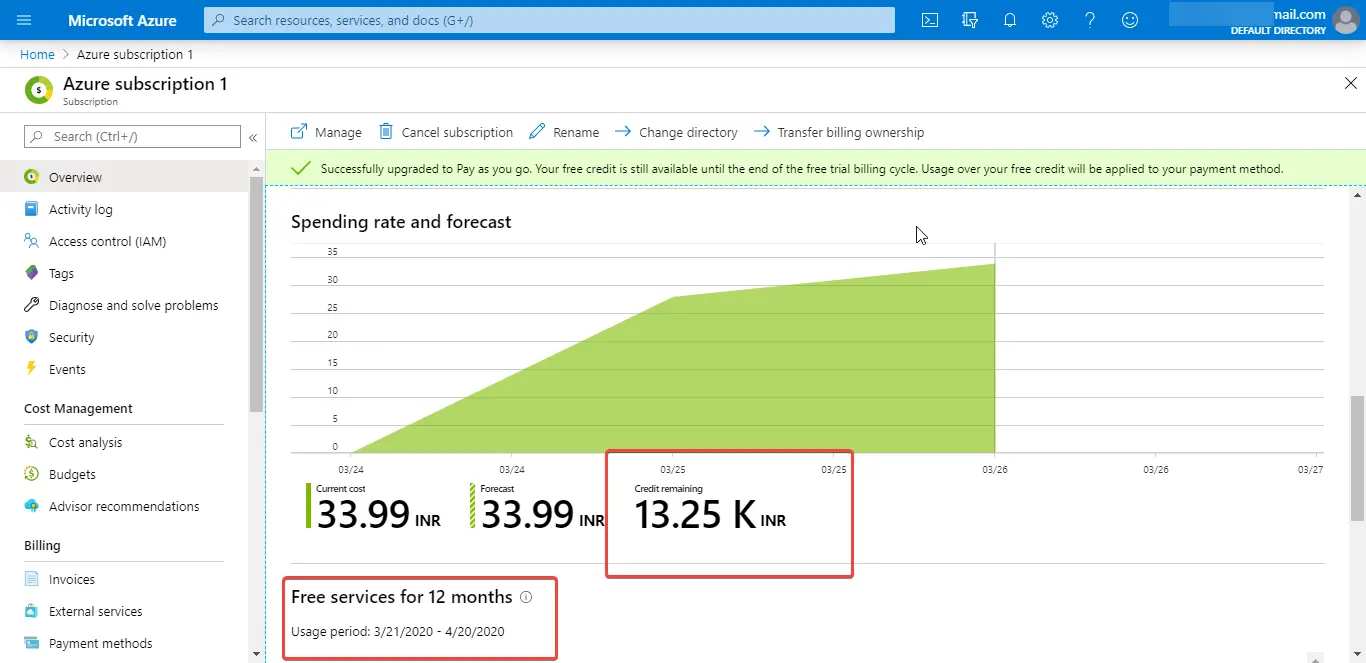Click the Usage period date text
This screenshot has width=1366, height=663.
click(x=398, y=631)
